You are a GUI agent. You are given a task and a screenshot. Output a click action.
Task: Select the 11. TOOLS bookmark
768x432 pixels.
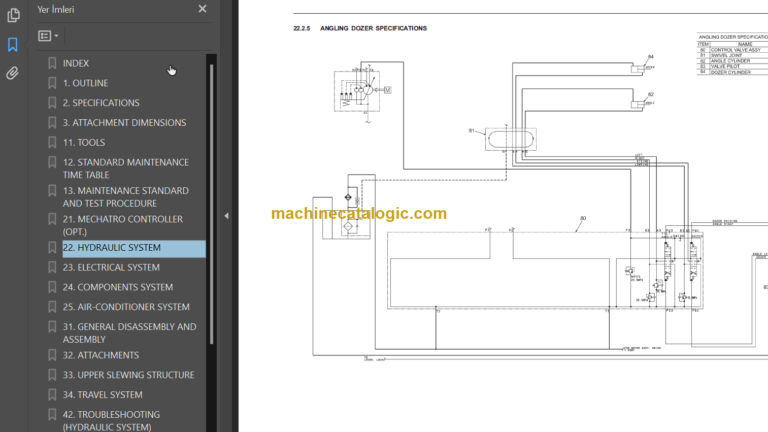(x=84, y=143)
